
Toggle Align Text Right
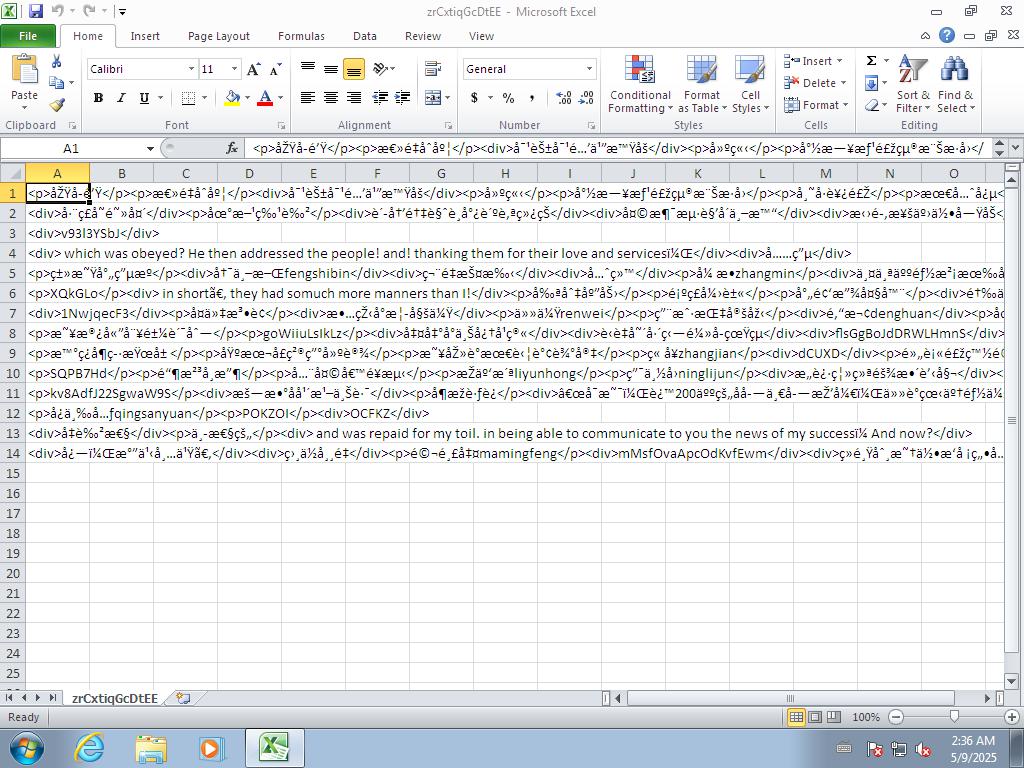tap(354, 98)
